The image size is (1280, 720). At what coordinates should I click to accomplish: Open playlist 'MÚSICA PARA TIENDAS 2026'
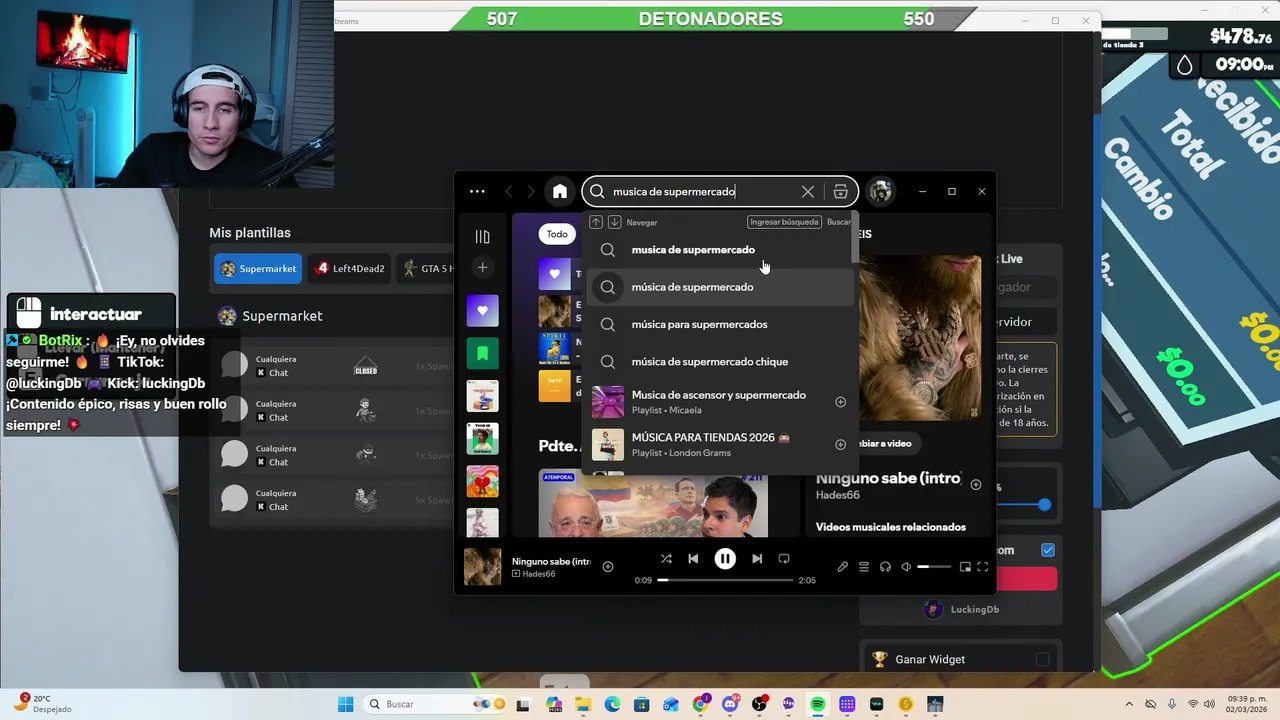721,444
